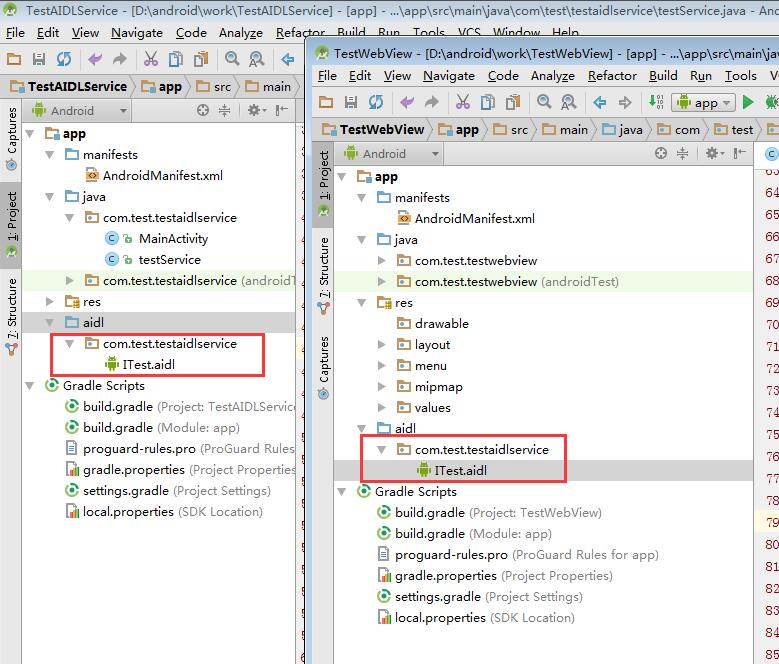Click Synchronize icon in TestWebView toolbar
The height and width of the screenshot is (664, 779).
click(x=376, y=103)
